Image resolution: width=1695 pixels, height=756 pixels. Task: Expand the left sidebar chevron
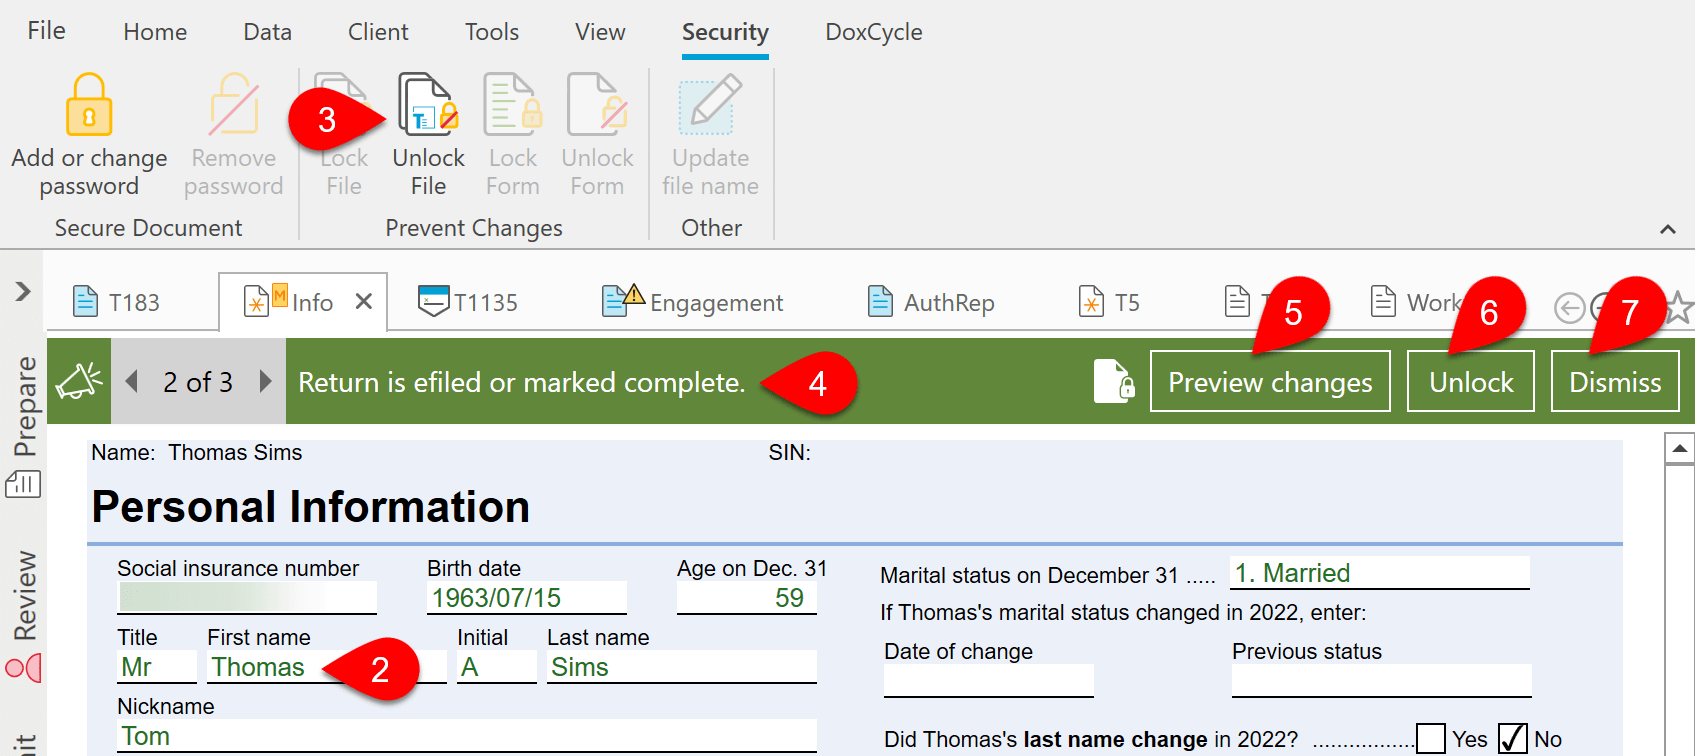point(23,292)
